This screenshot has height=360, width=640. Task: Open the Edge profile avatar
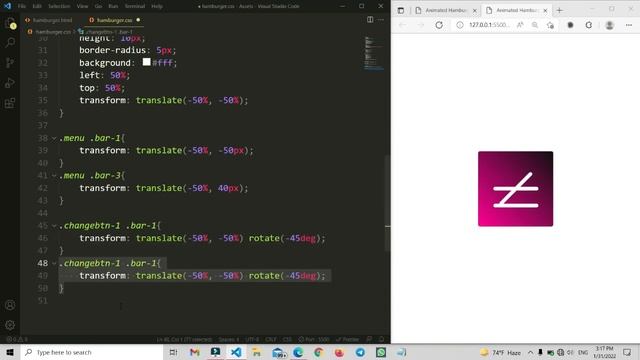pos(609,25)
